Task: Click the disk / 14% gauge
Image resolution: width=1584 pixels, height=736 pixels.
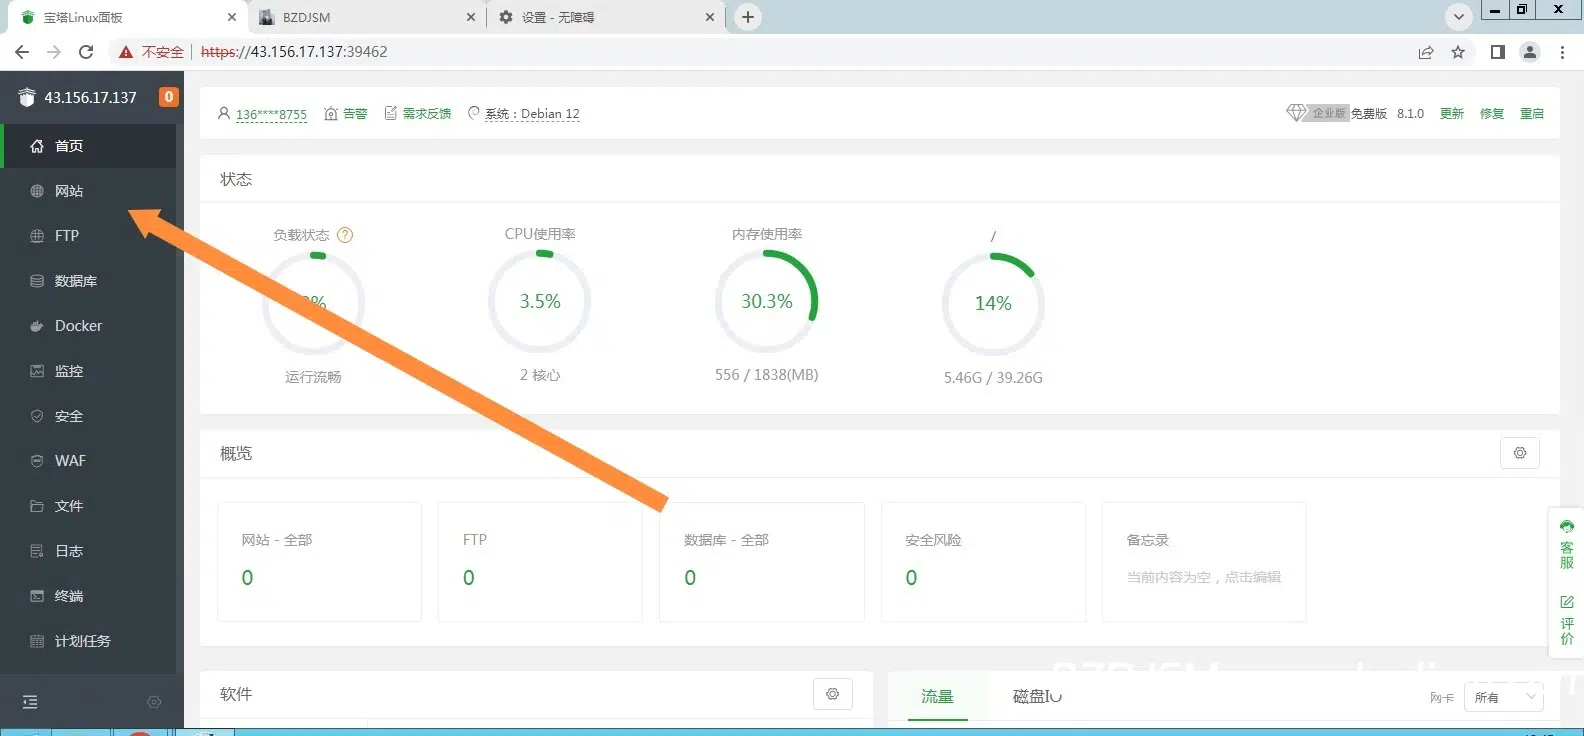Action: [993, 303]
